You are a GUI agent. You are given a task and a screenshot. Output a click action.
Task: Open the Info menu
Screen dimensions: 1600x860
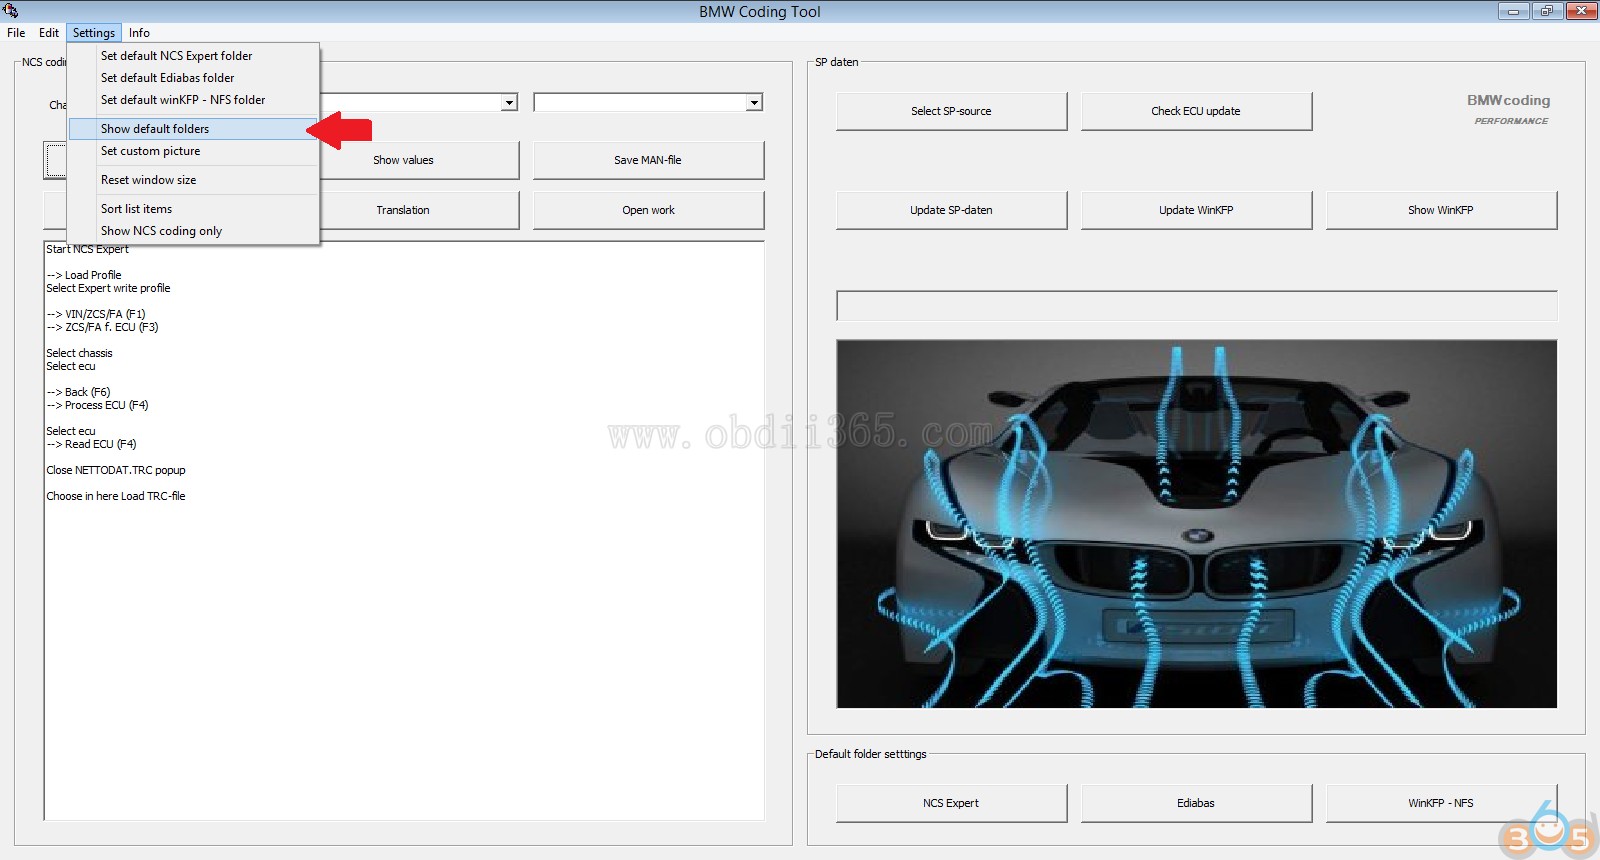pos(139,33)
